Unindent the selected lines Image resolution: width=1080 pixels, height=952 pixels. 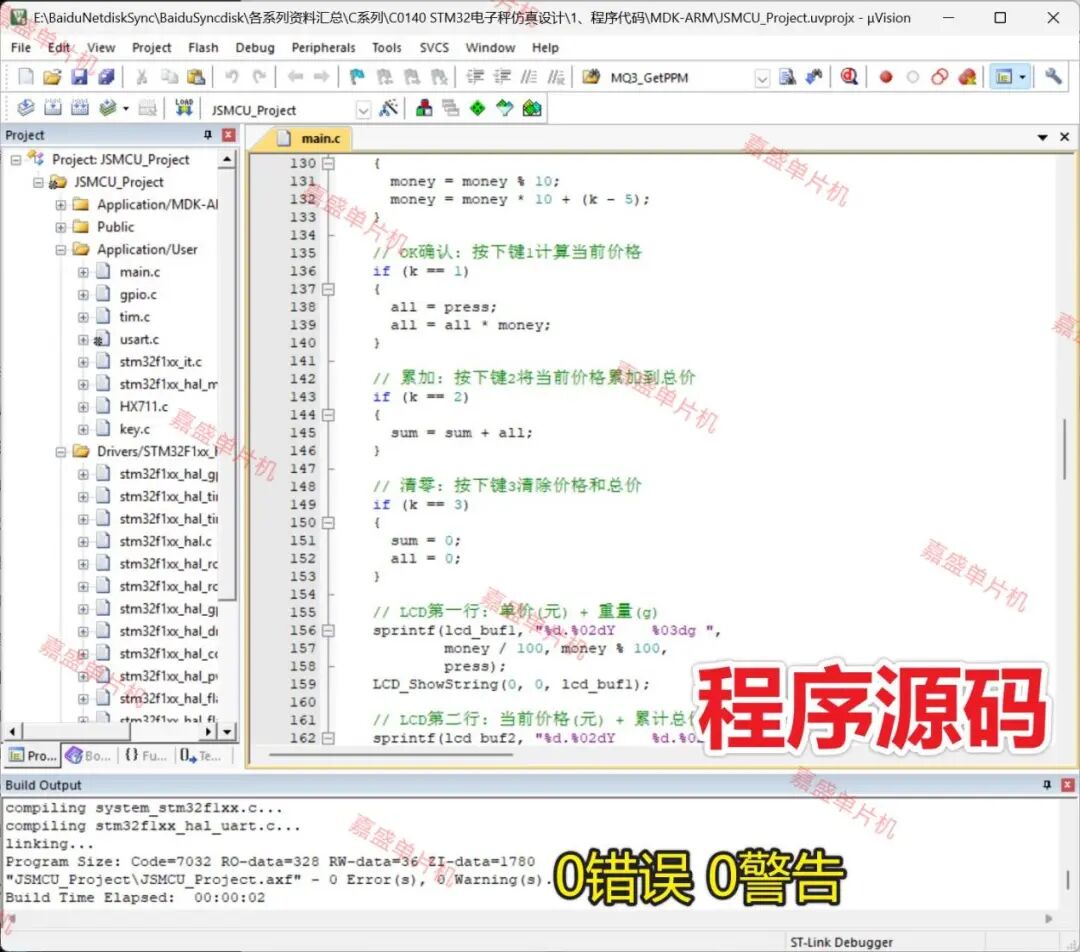(x=502, y=76)
